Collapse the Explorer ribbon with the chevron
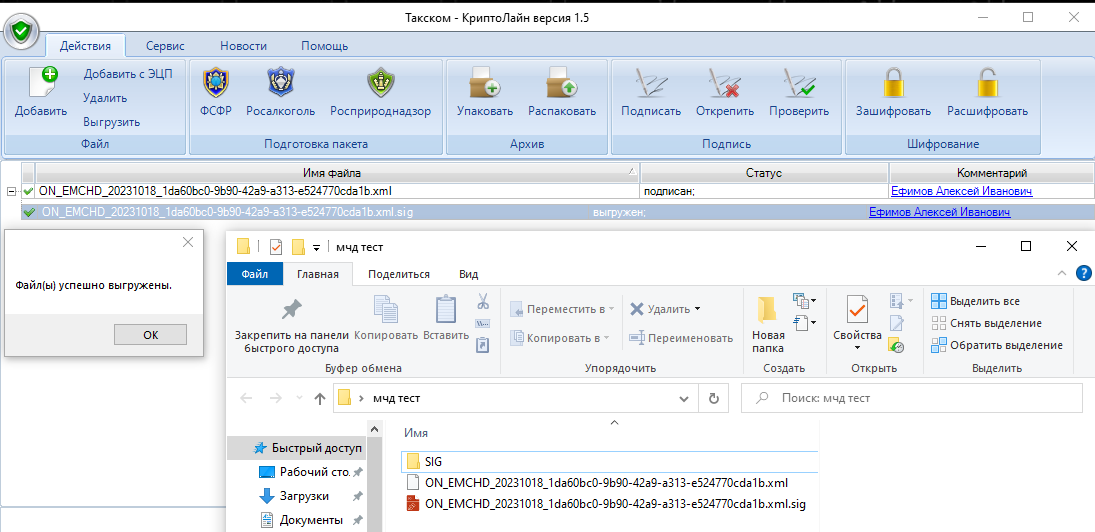 point(1062,273)
